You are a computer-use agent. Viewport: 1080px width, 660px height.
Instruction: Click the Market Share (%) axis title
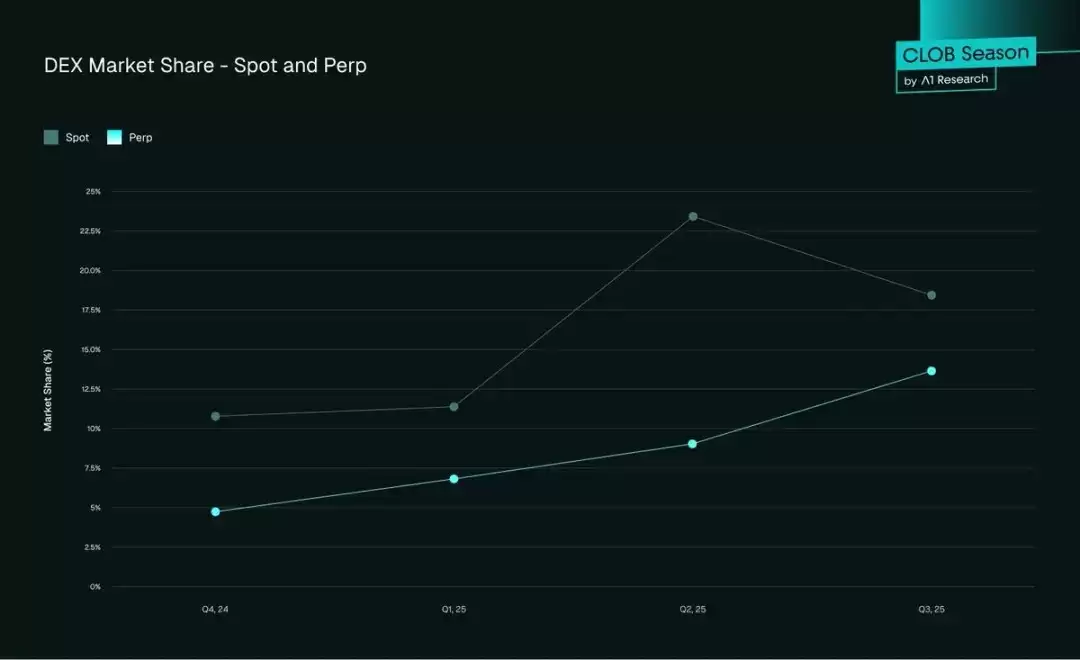(x=48, y=390)
